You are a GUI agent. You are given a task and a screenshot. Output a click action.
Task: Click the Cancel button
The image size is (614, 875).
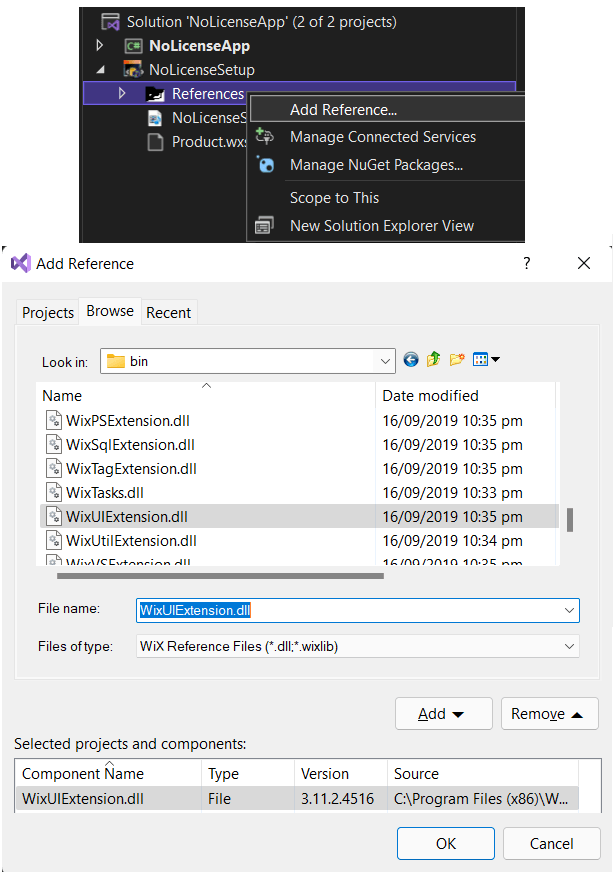[x=551, y=843]
